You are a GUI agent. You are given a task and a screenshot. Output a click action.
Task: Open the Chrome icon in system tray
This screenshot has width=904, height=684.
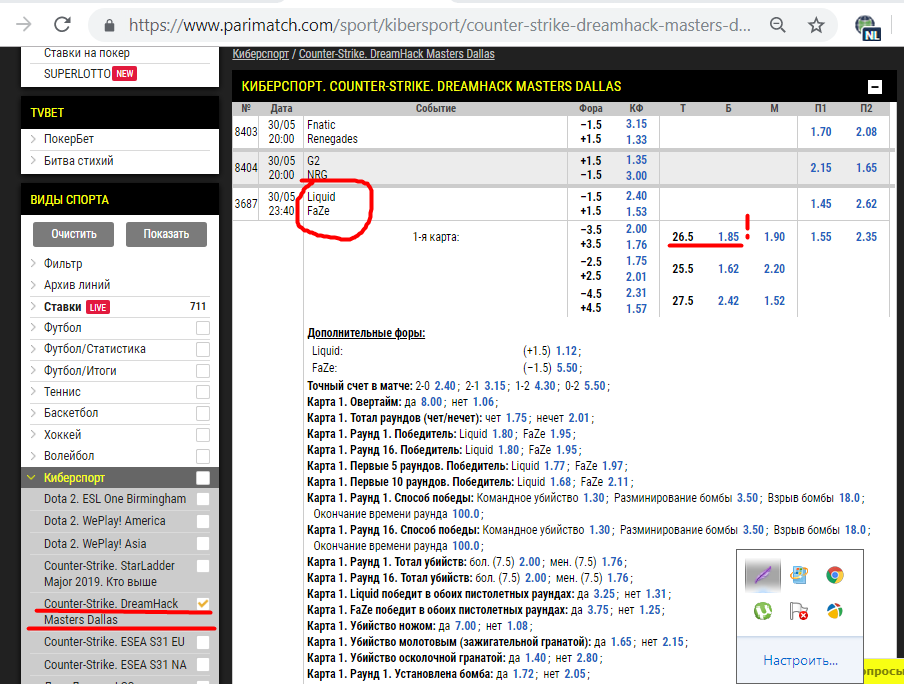(x=834, y=575)
